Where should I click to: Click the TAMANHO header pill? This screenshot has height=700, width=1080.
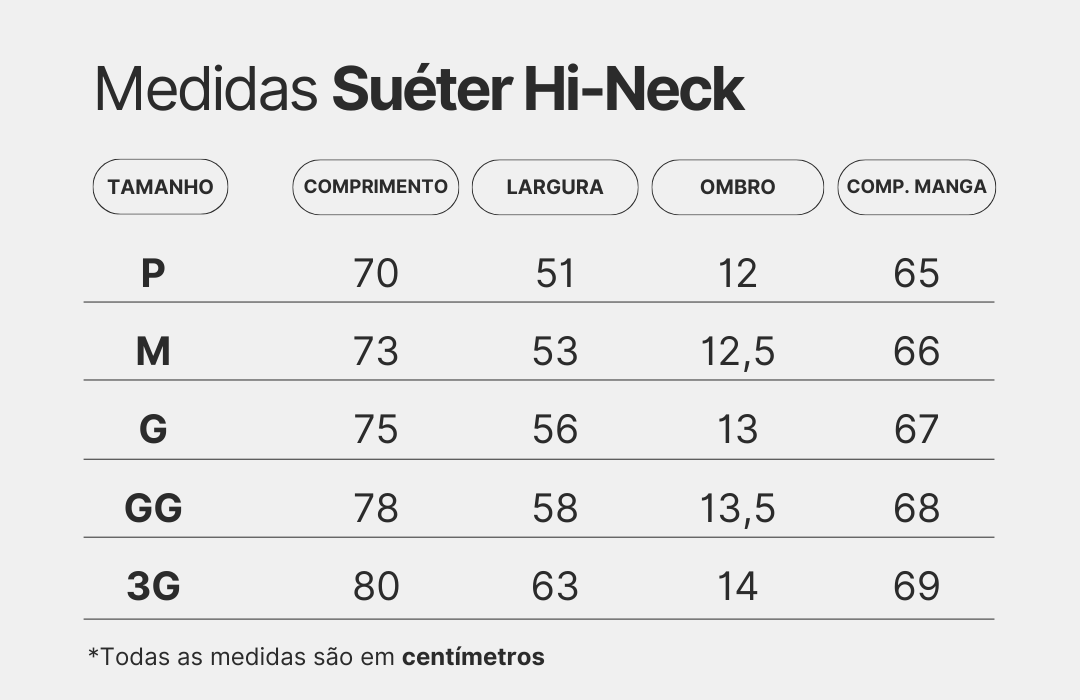point(160,187)
